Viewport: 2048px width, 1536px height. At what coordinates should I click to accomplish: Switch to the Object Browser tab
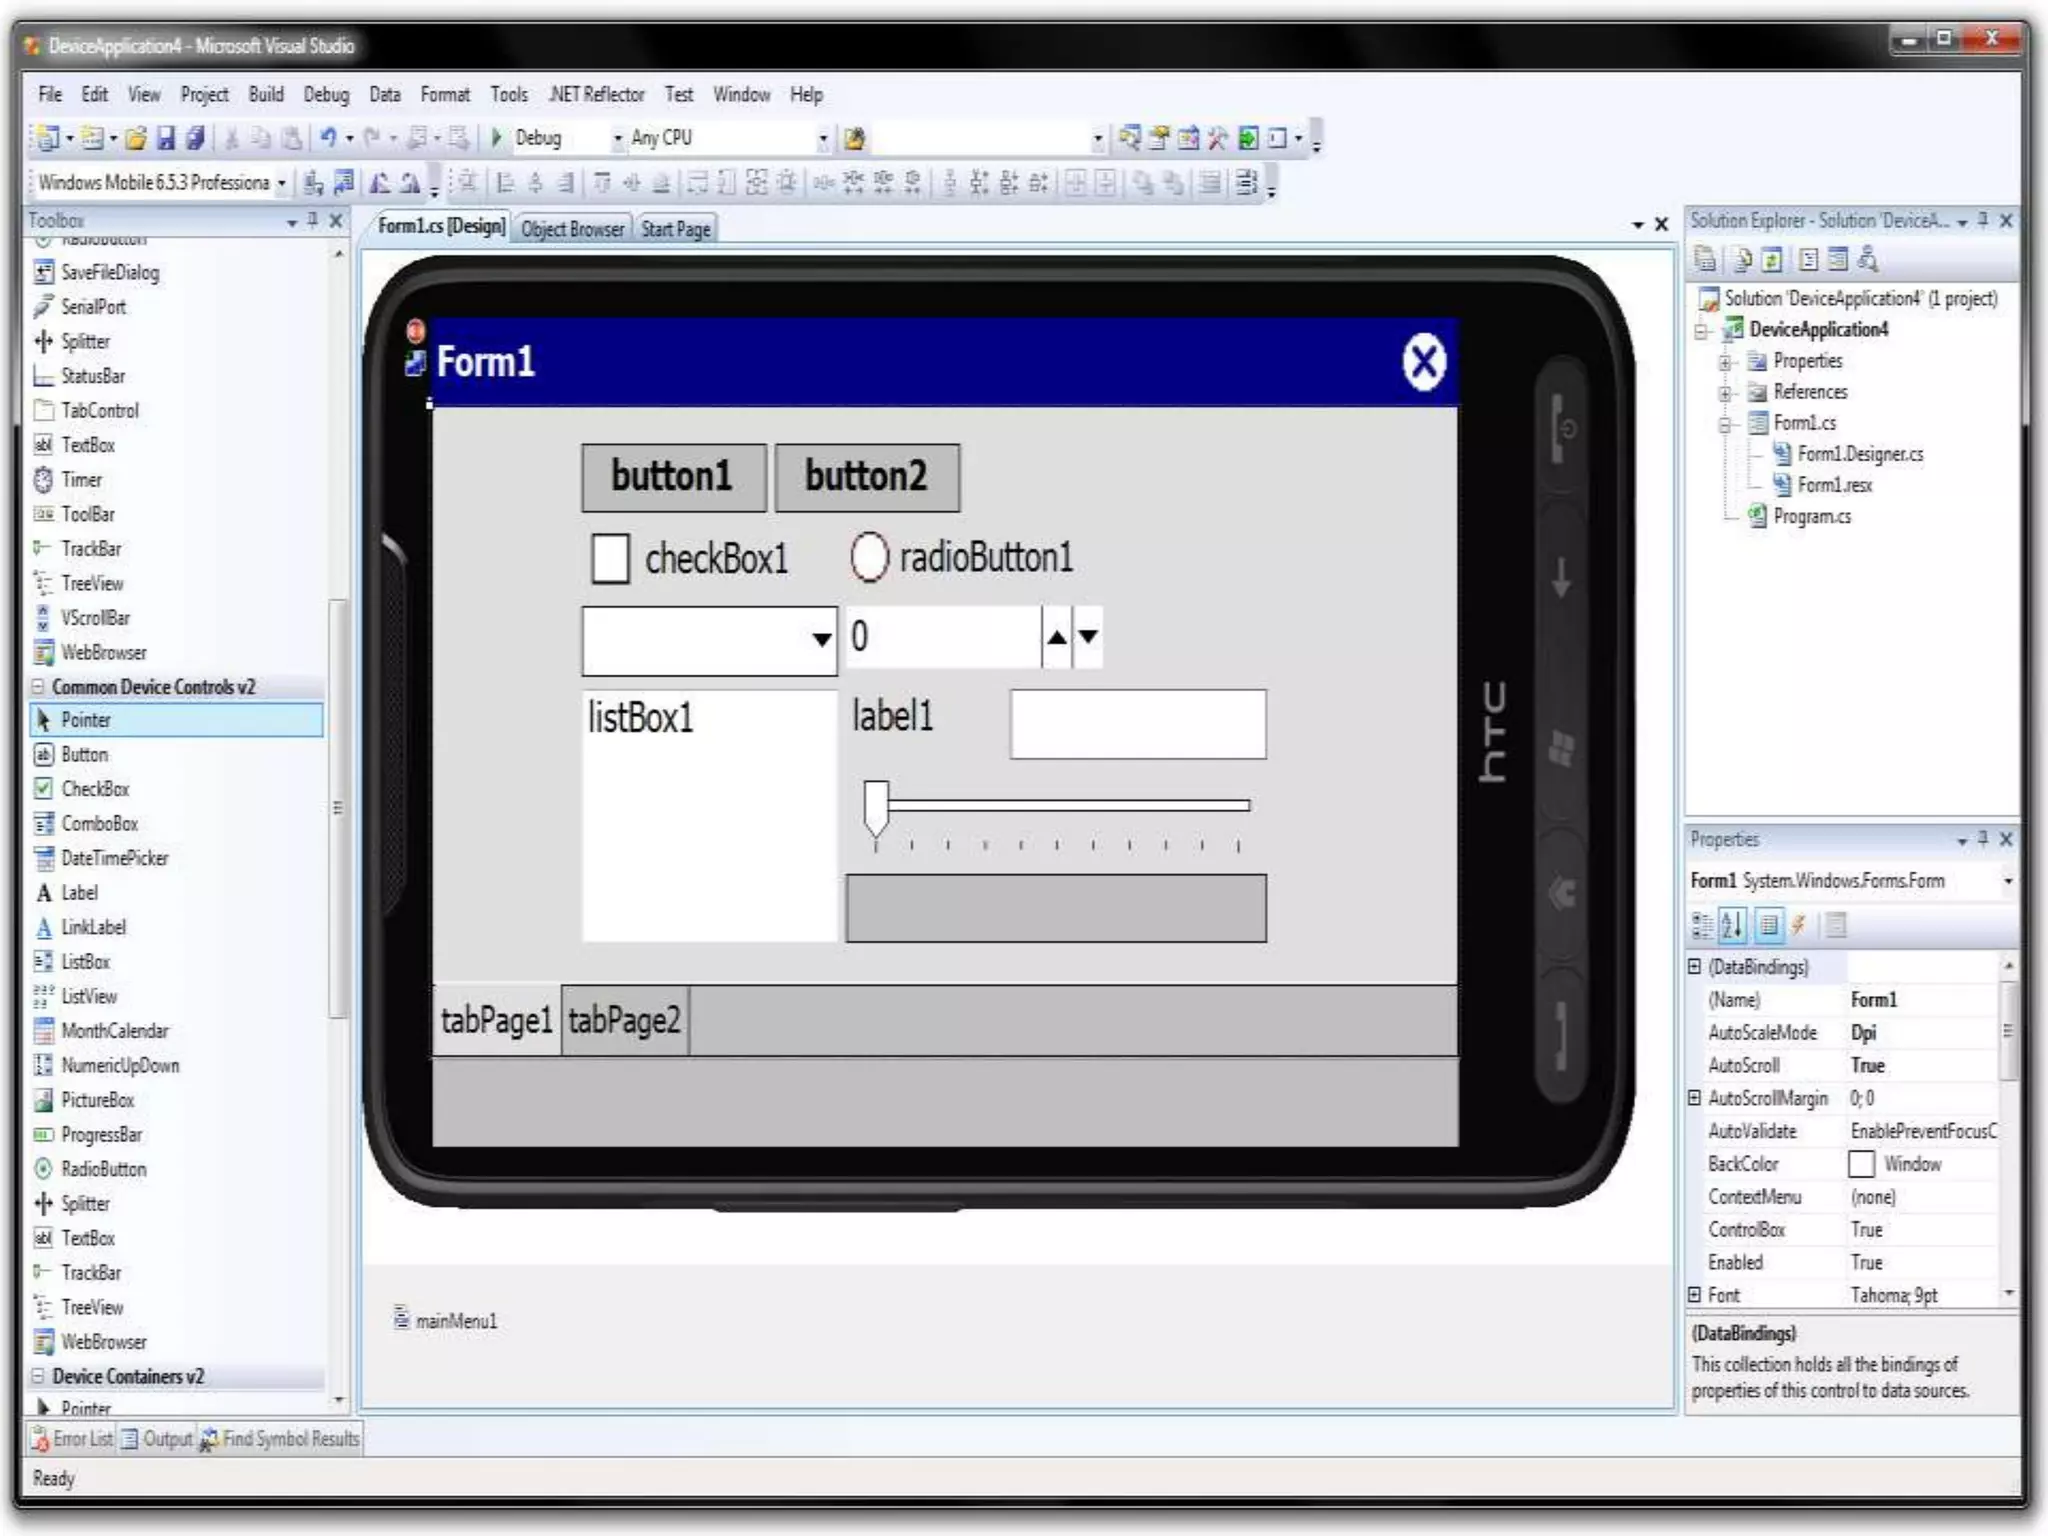pyautogui.click(x=572, y=229)
